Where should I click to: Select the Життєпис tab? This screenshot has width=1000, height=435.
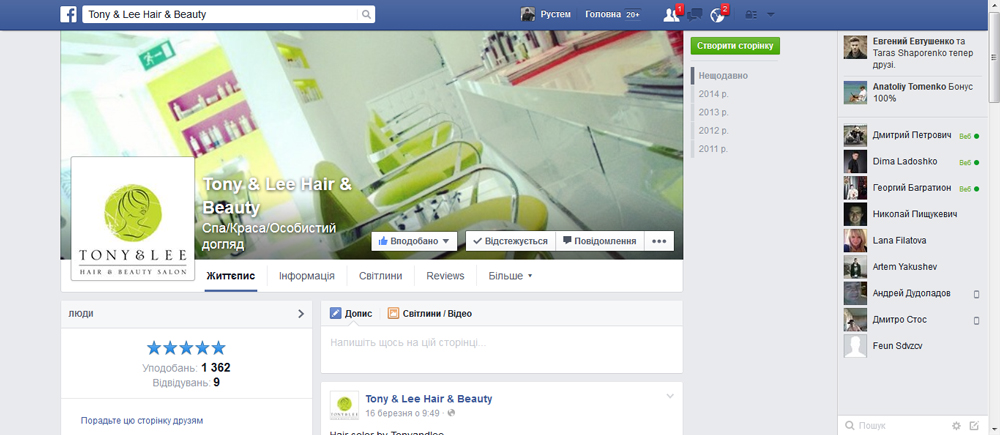coord(231,276)
